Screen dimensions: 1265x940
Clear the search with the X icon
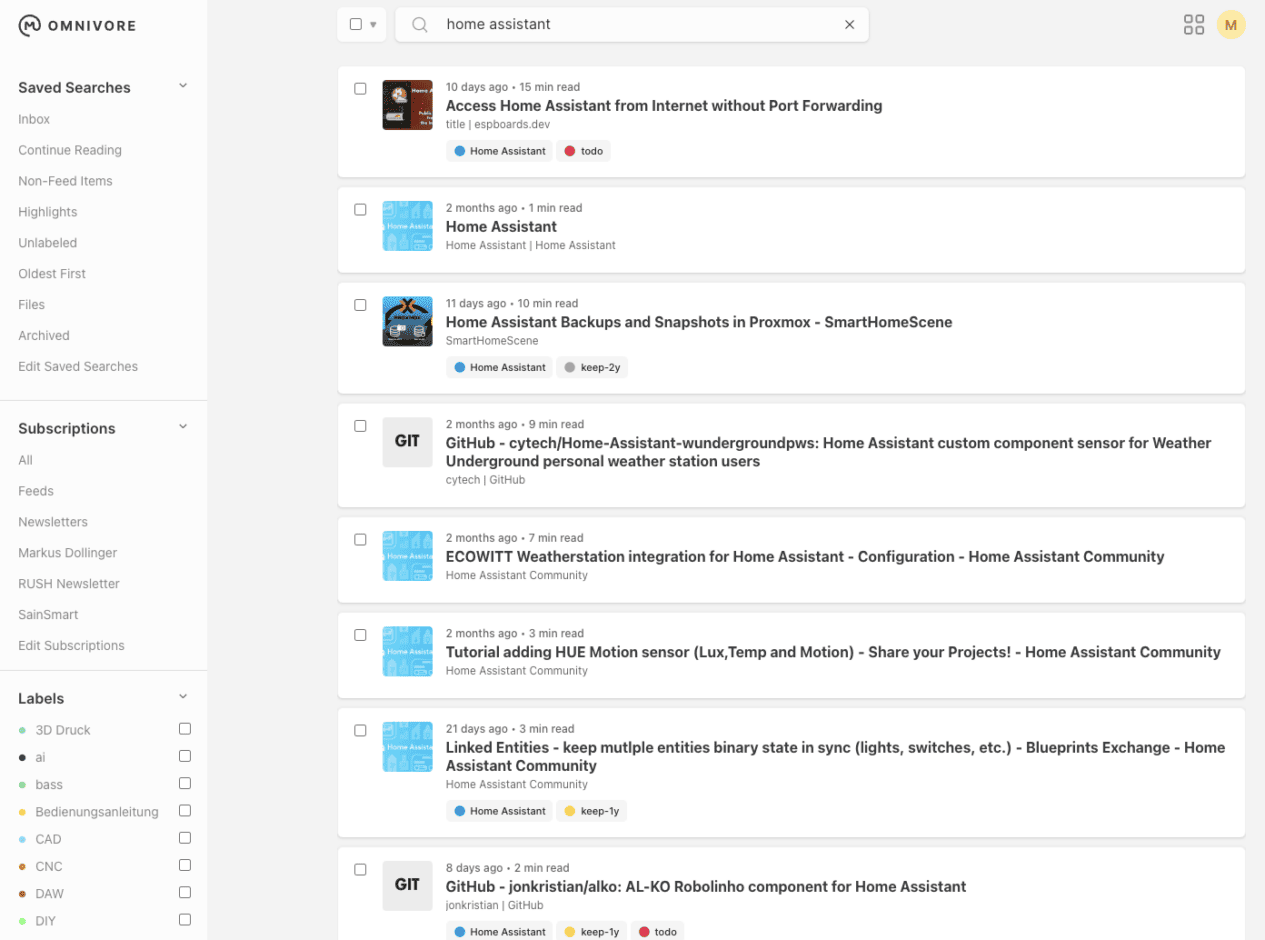click(849, 25)
